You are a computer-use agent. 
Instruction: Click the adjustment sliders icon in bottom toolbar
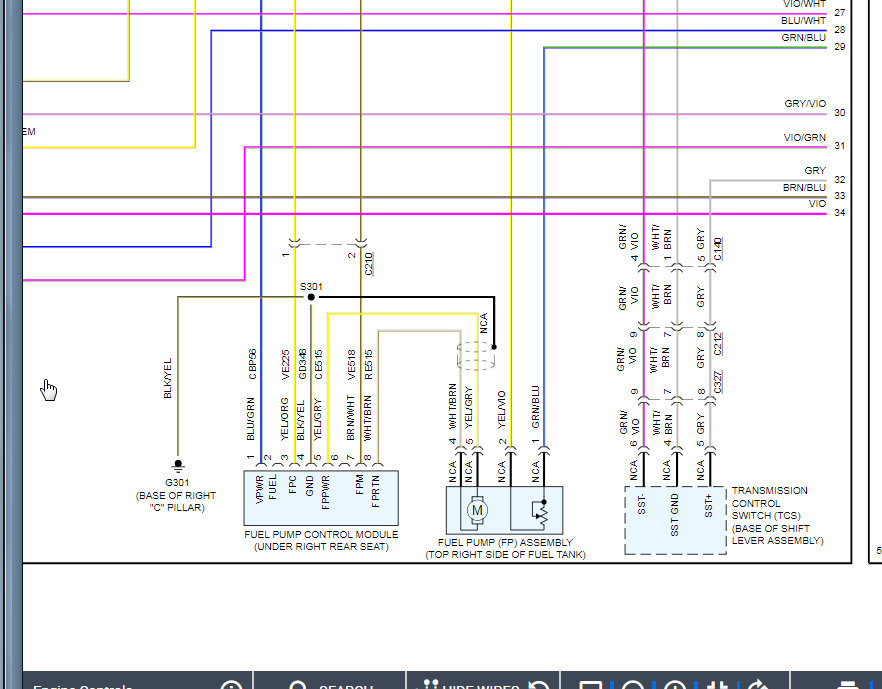pos(716,685)
